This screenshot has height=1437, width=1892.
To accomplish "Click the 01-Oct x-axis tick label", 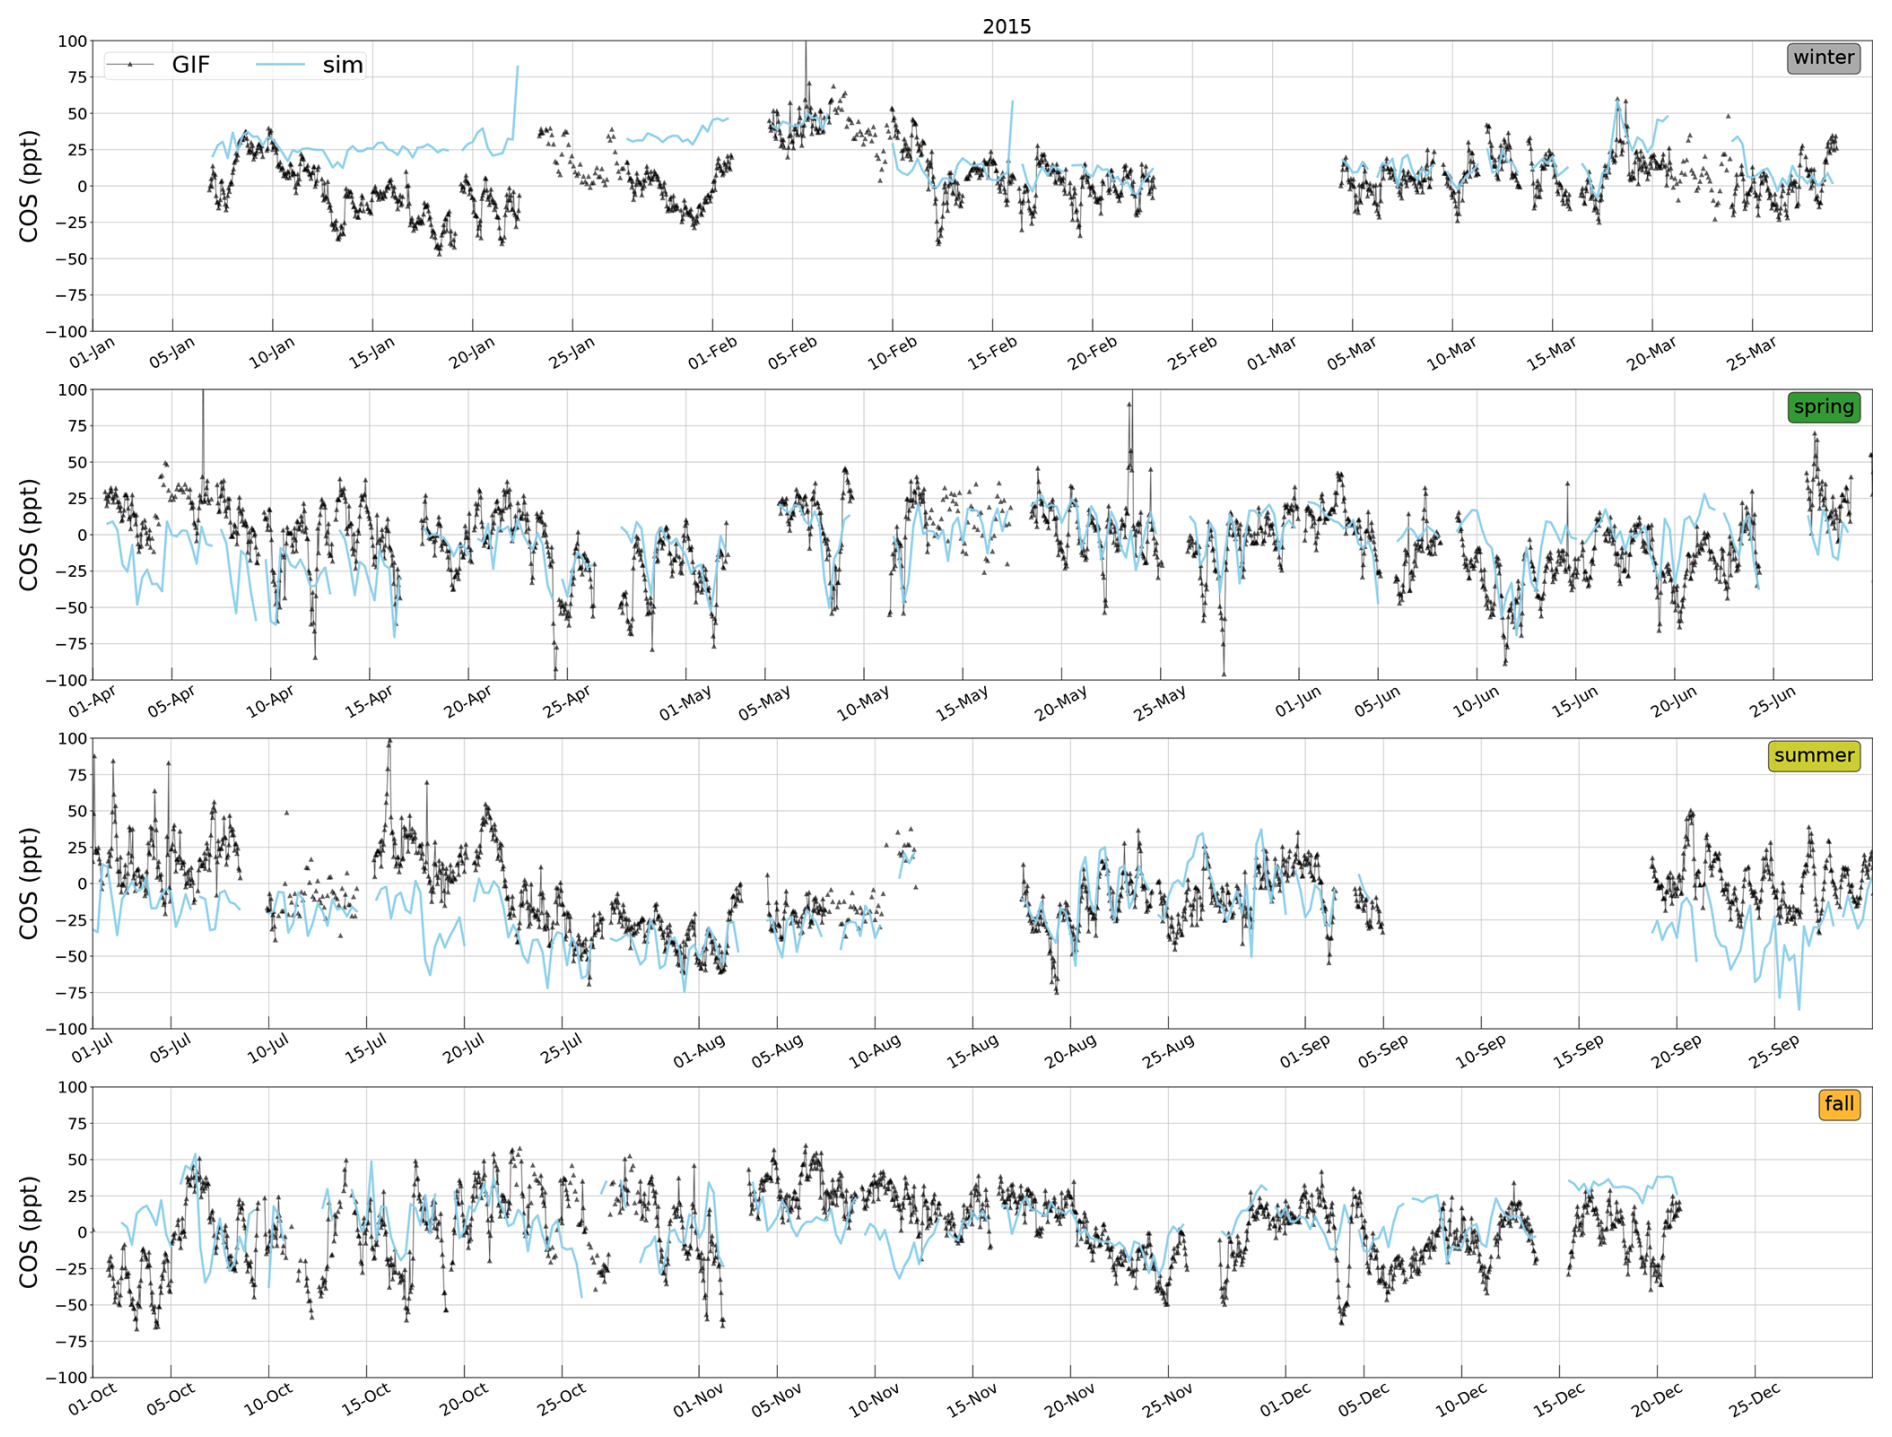I will pos(93,1400).
